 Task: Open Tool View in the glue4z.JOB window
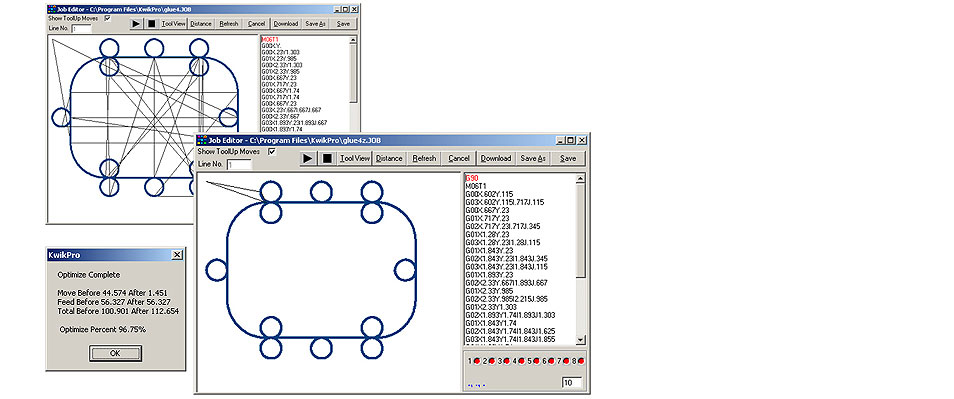coord(355,159)
